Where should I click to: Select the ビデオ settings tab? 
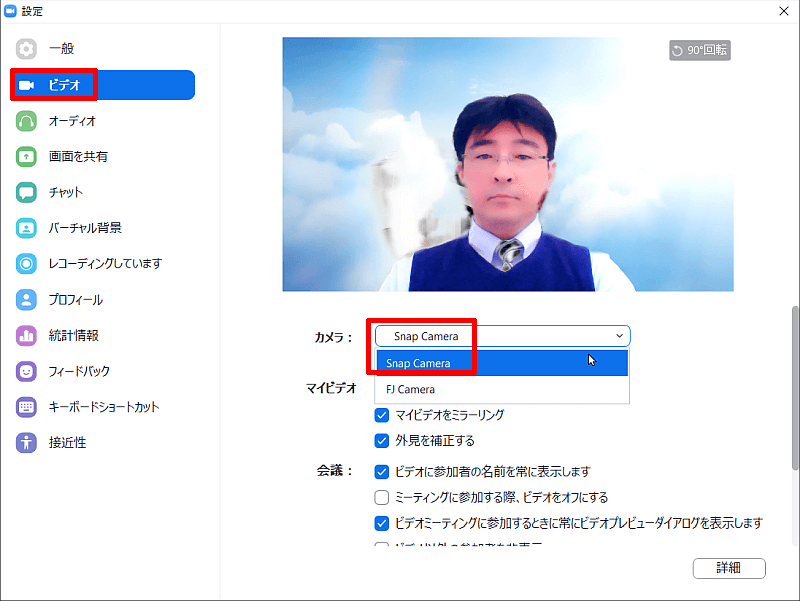[x=103, y=85]
